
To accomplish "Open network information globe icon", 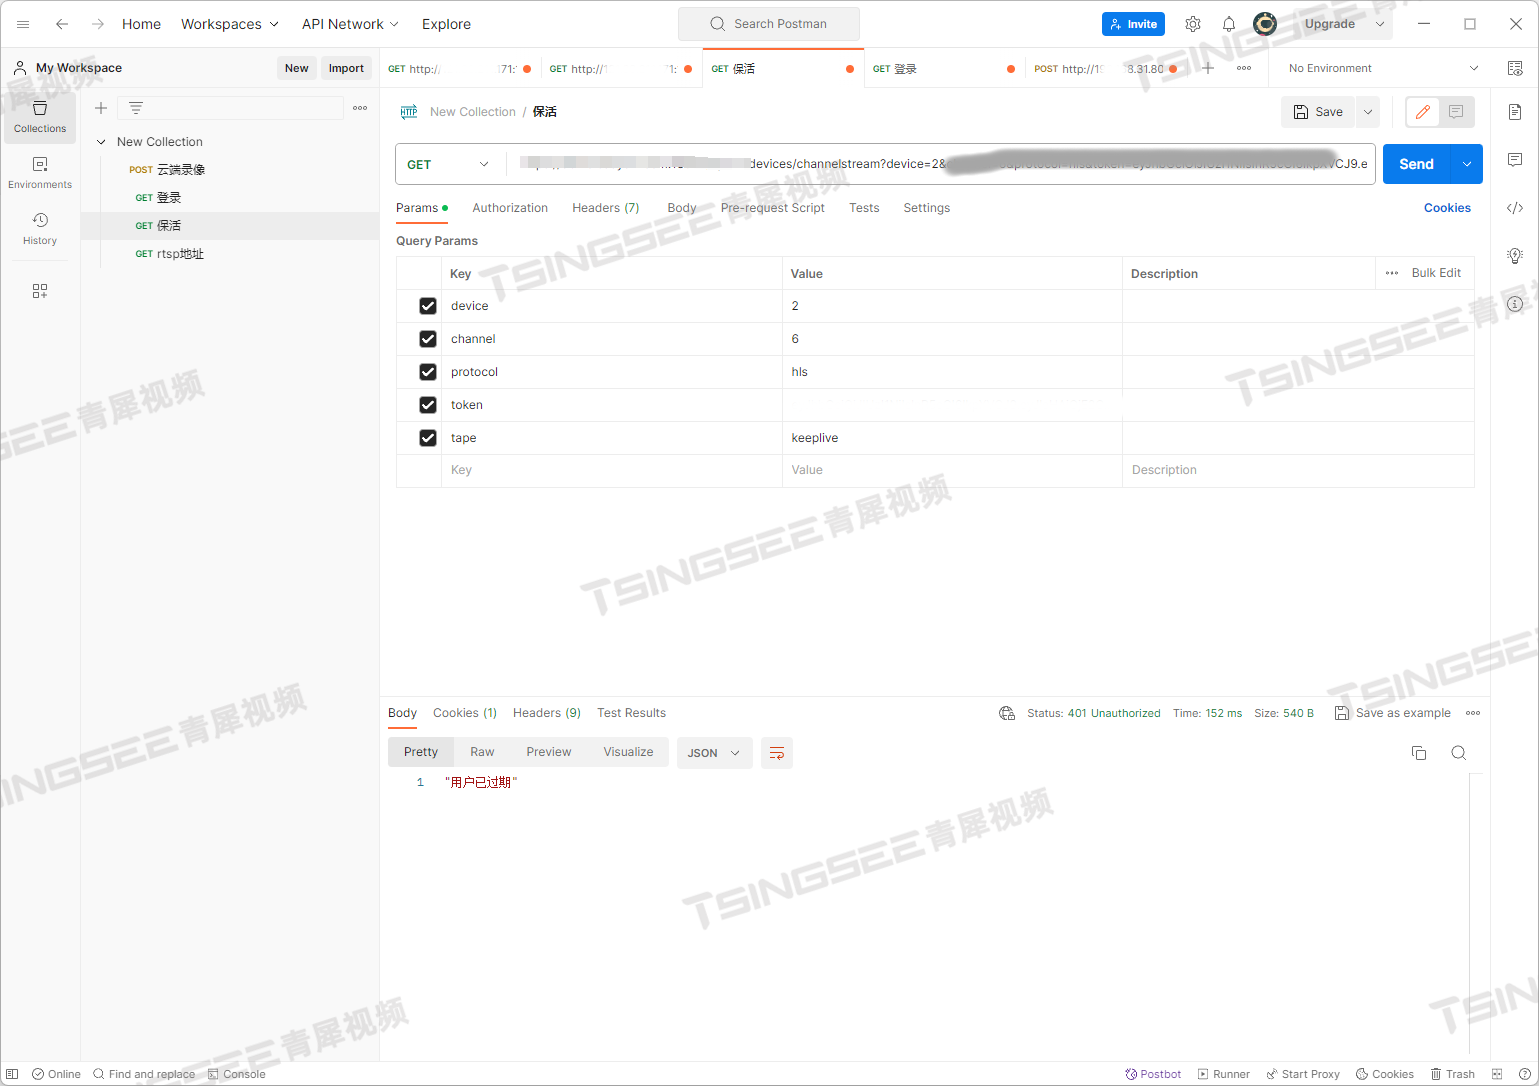I will point(1007,713).
